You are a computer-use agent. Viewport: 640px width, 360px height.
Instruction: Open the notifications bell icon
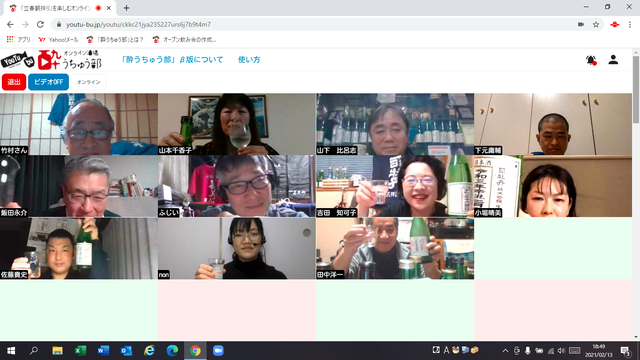[591, 60]
